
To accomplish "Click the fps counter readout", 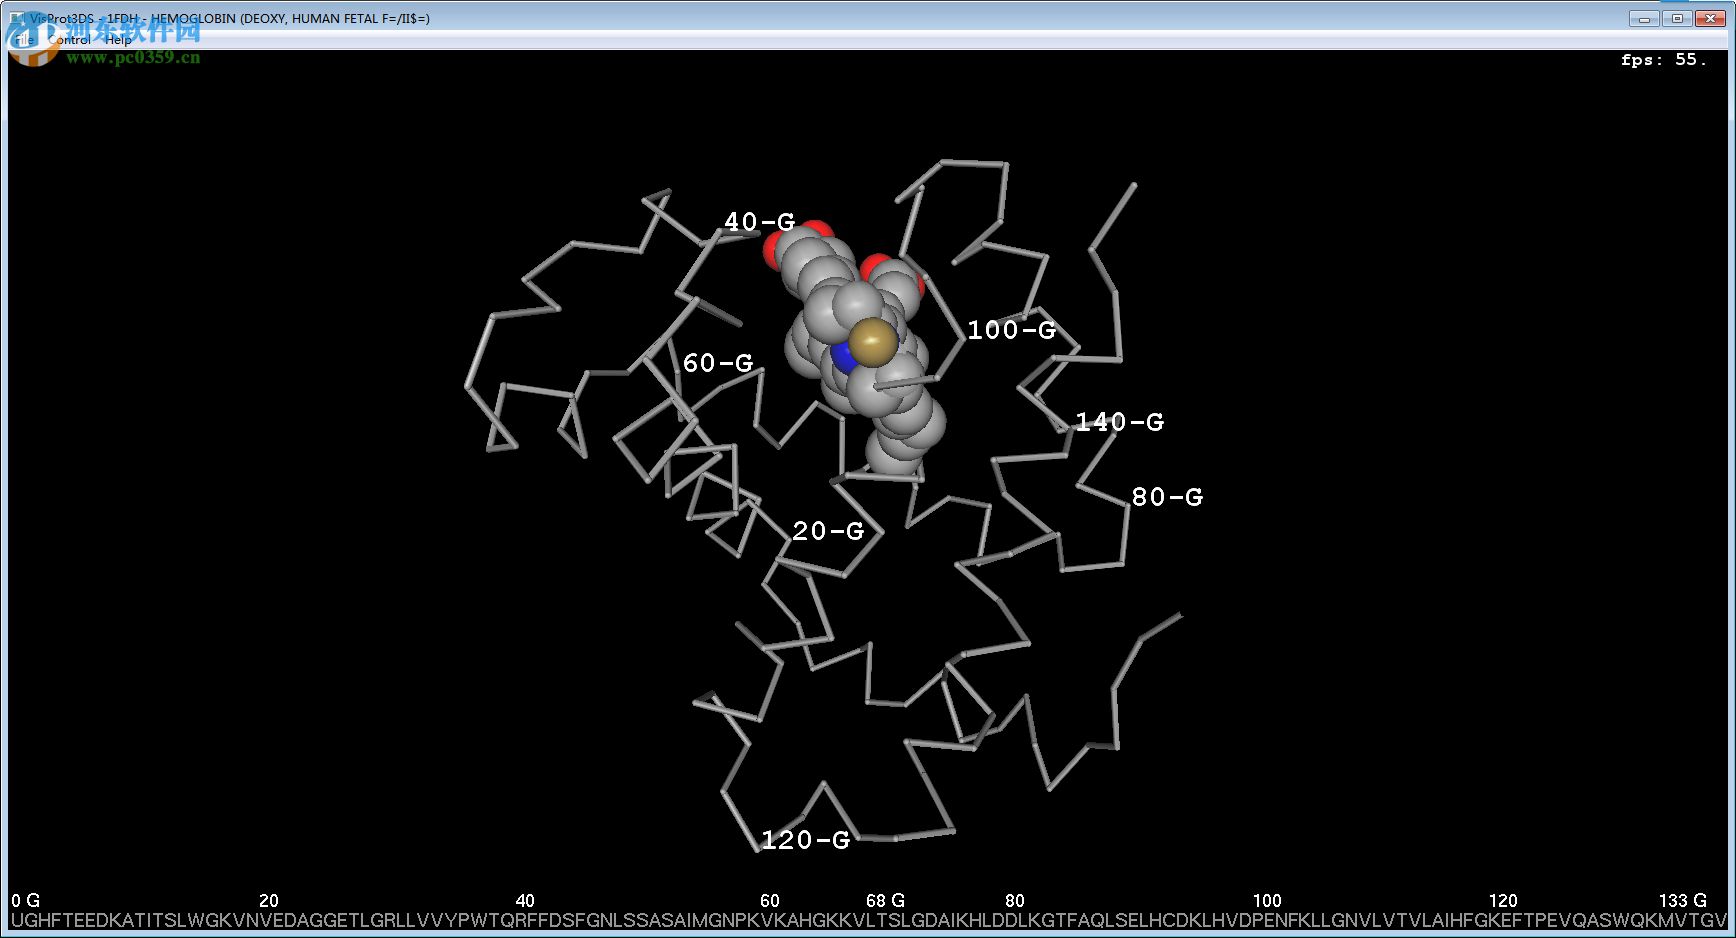I will click(x=1663, y=60).
